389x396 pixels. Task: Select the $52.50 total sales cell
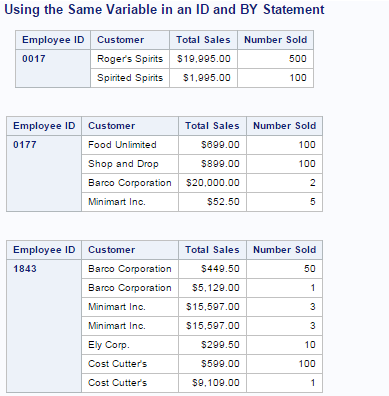pyautogui.click(x=213, y=202)
